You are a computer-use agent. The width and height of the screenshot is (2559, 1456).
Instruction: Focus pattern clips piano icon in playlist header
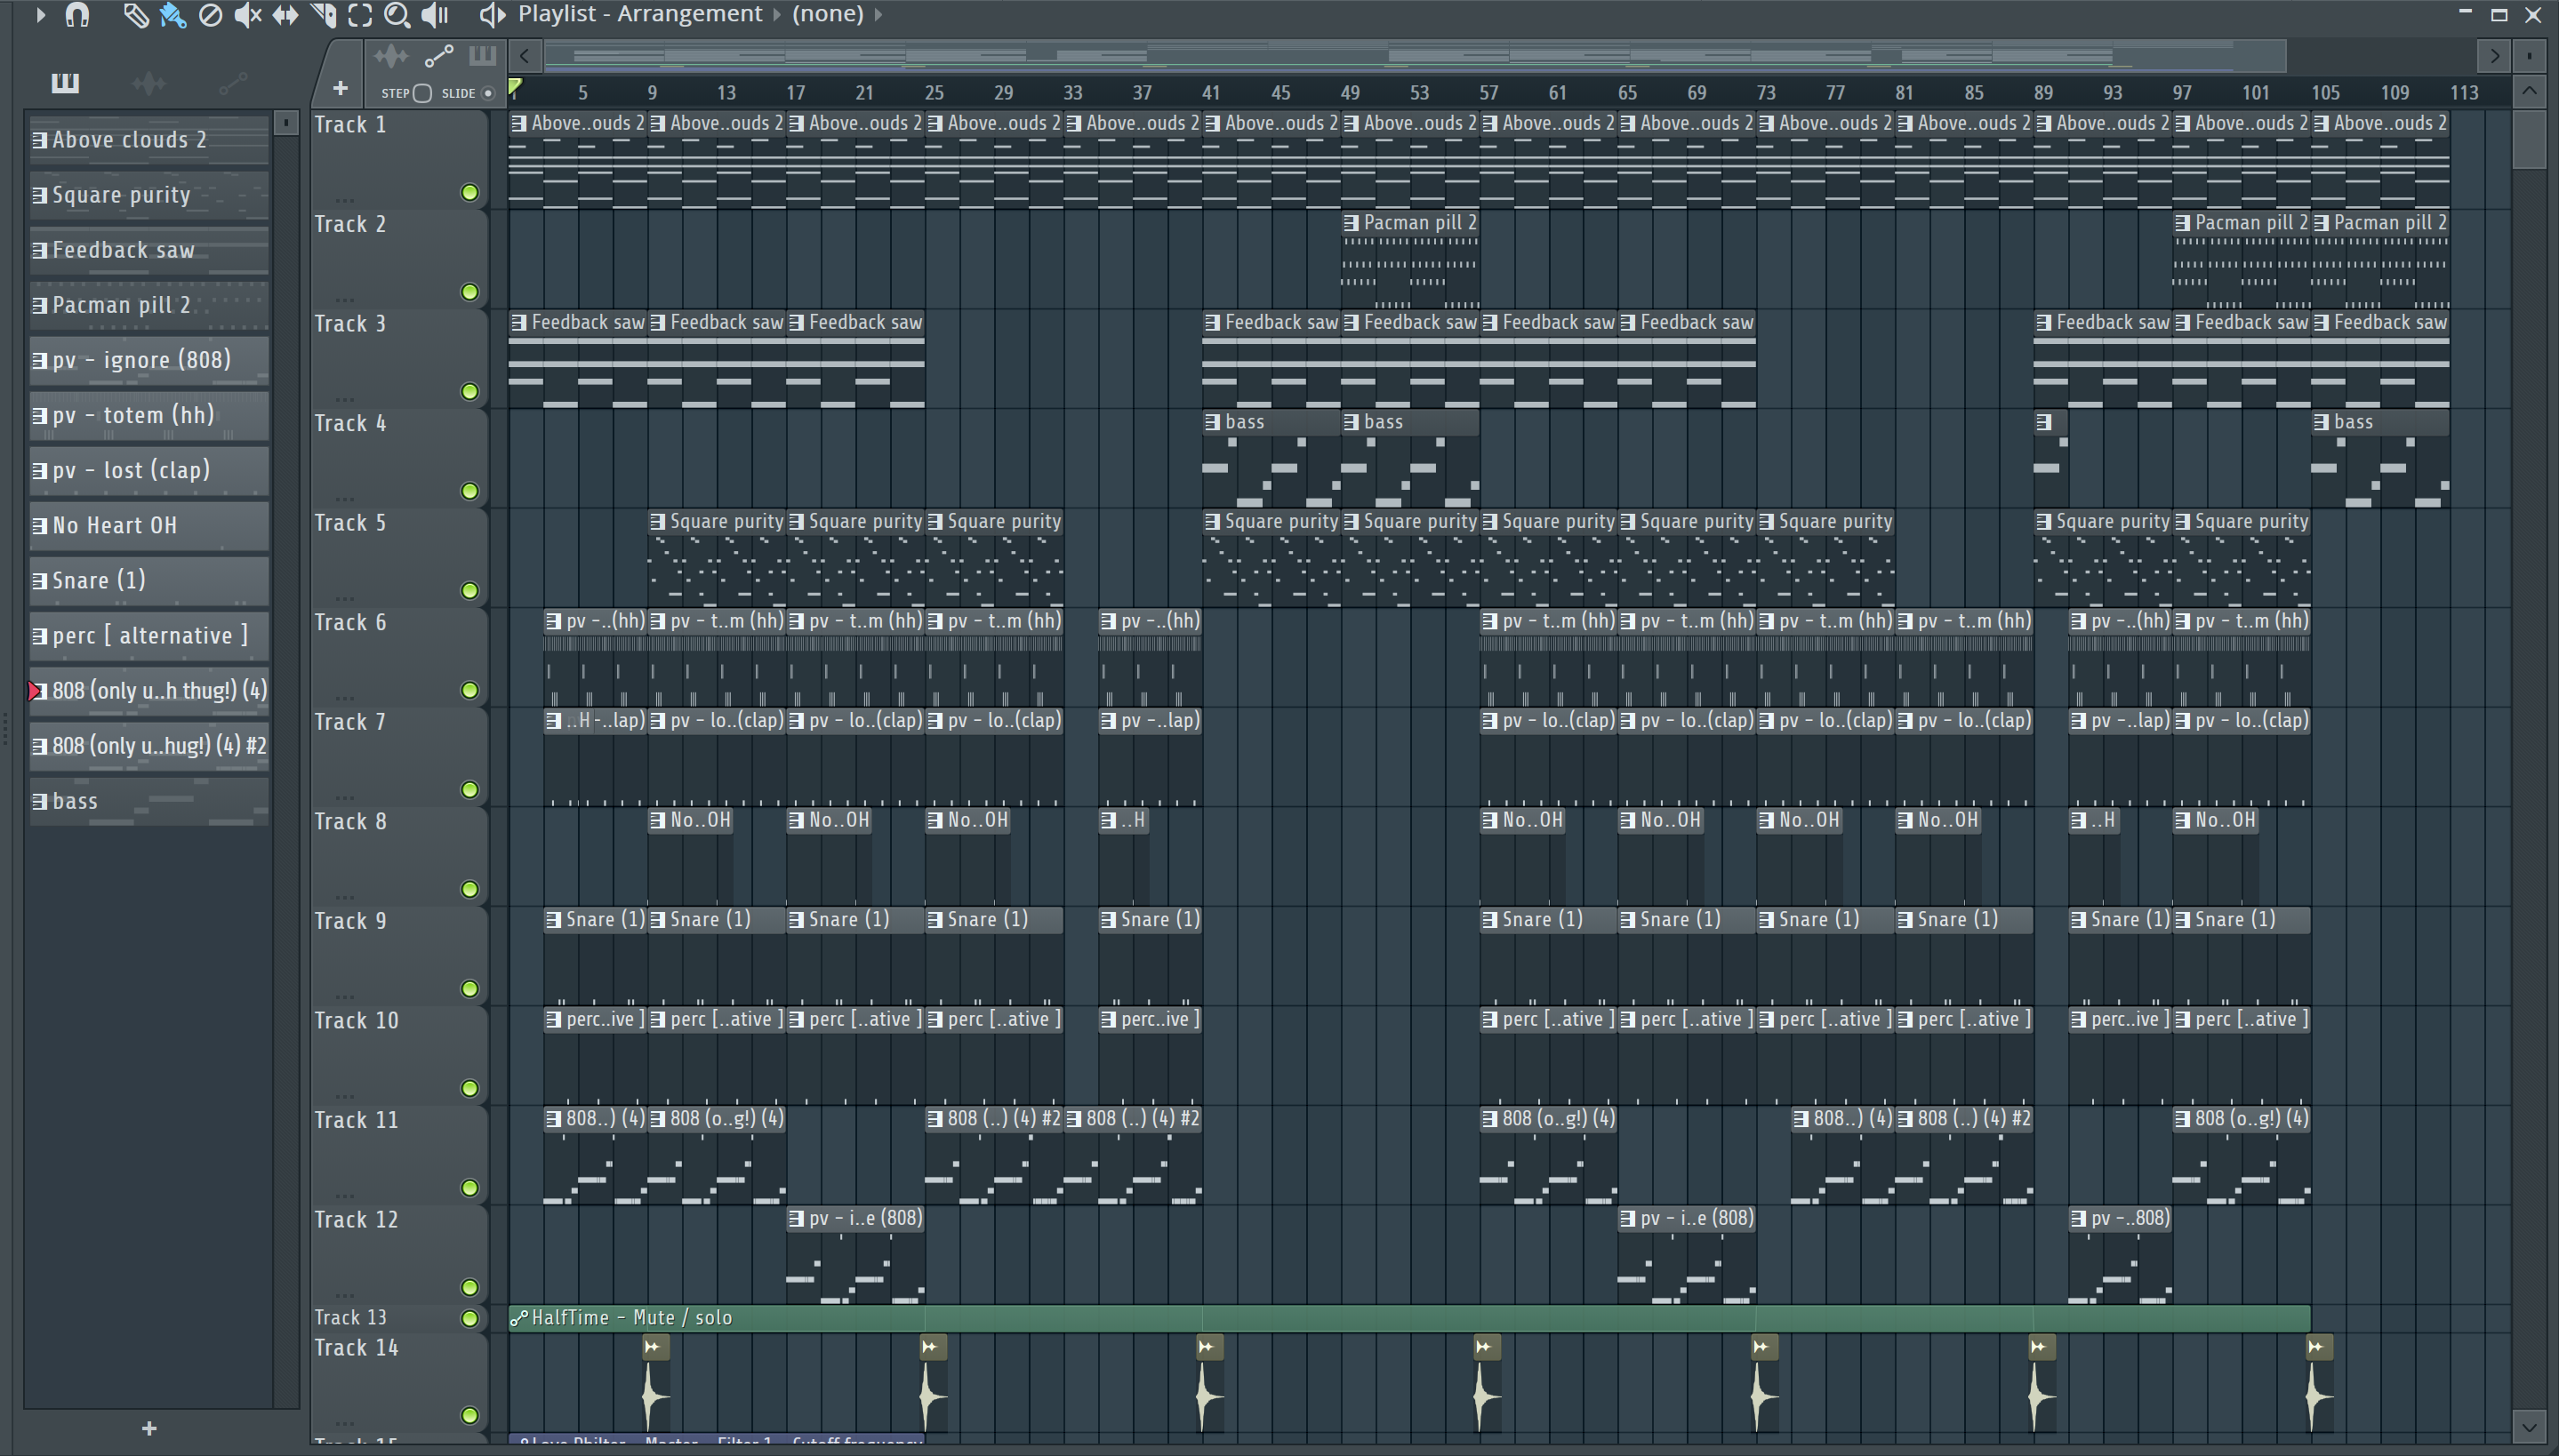(x=482, y=56)
